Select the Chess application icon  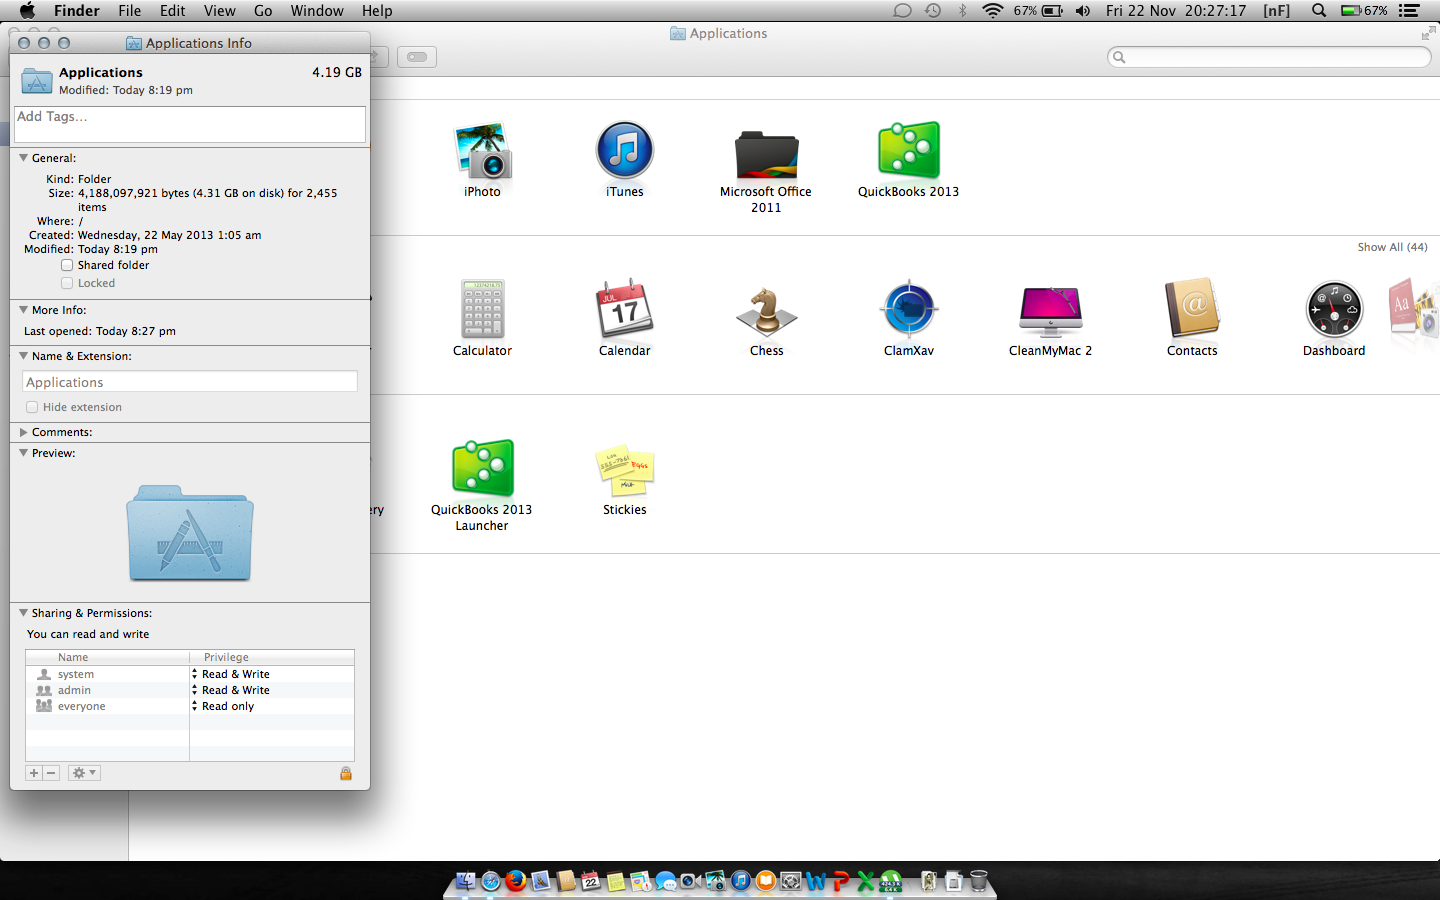pyautogui.click(x=767, y=311)
